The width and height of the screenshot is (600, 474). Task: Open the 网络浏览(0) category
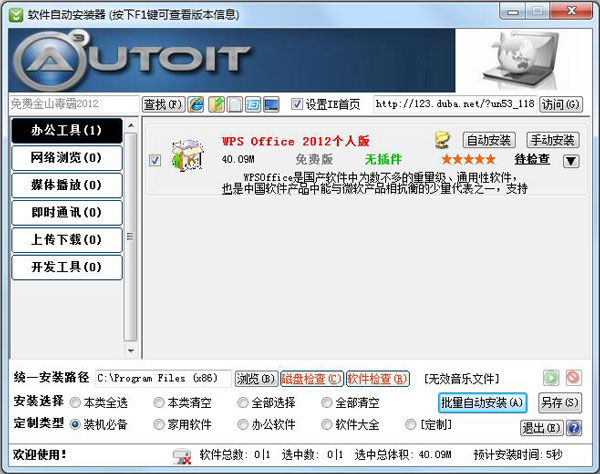coord(67,158)
